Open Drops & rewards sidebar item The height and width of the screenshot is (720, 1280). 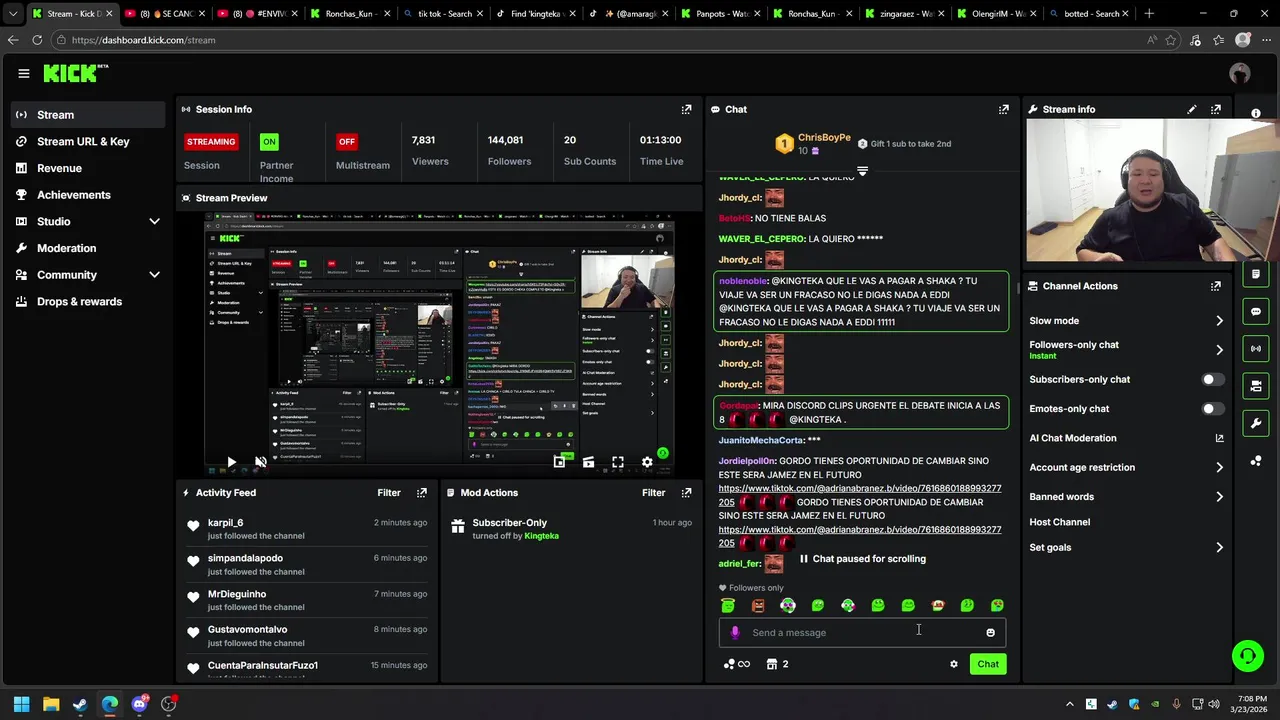(88, 302)
